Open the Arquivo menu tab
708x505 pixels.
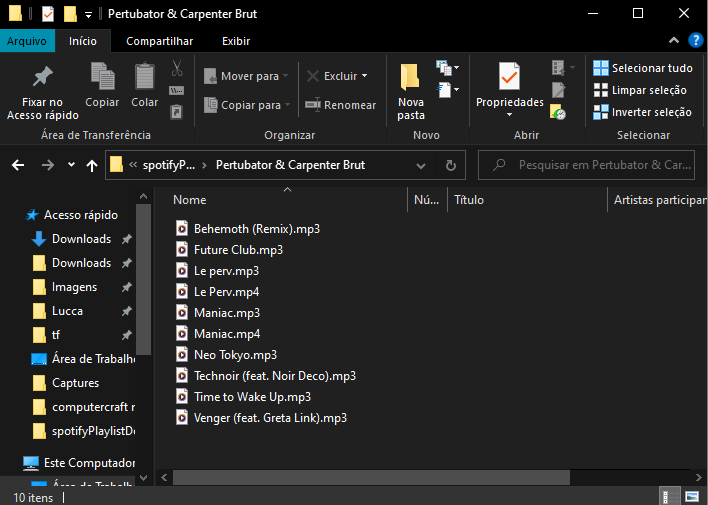[27, 41]
